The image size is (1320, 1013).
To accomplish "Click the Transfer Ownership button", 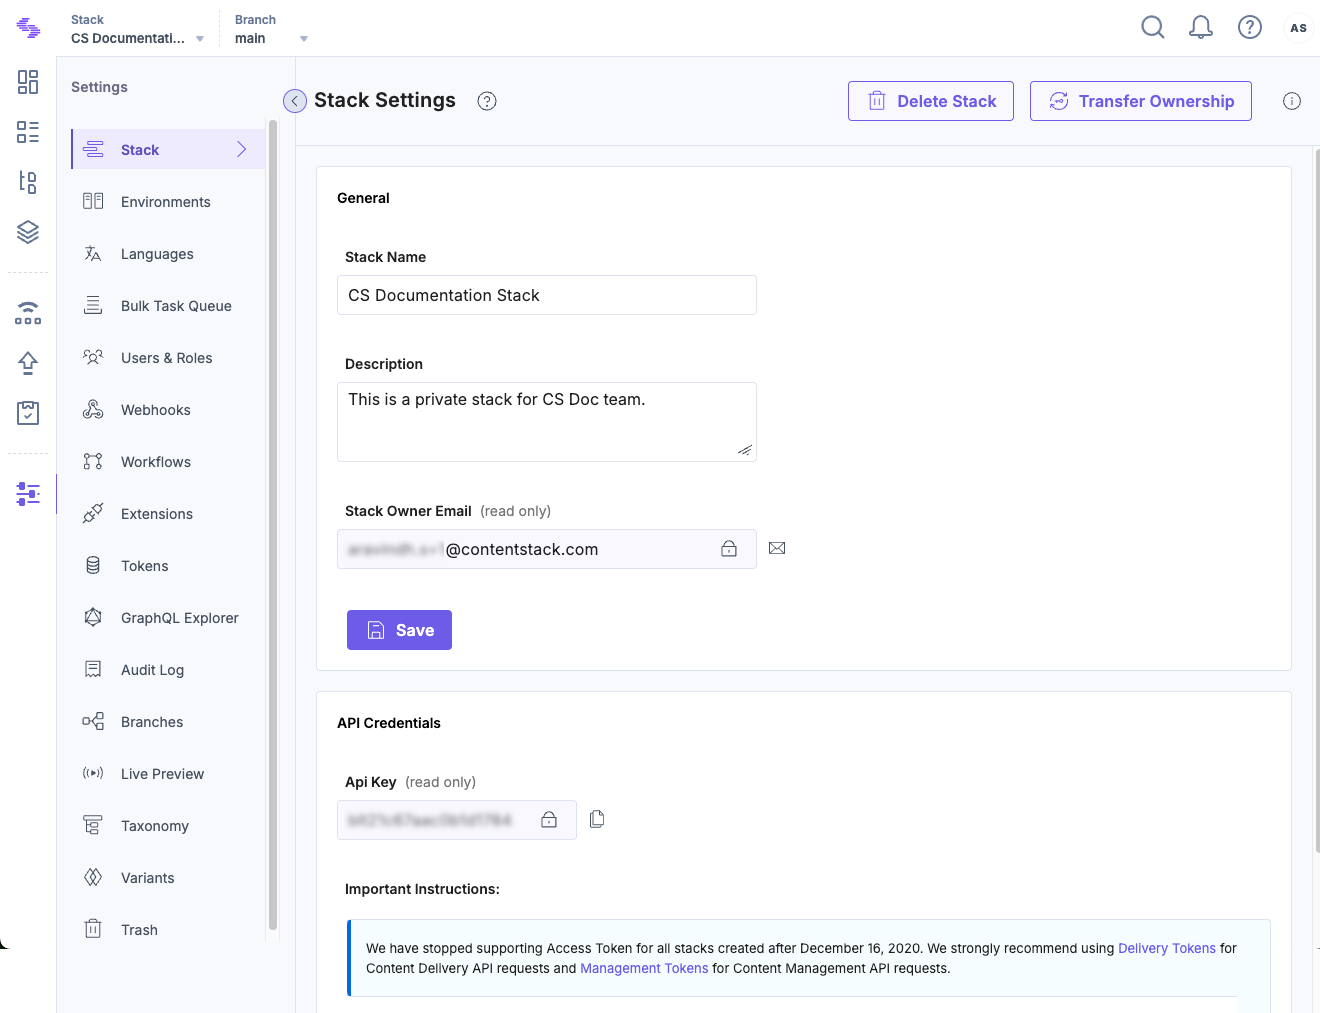I will pyautogui.click(x=1141, y=101).
